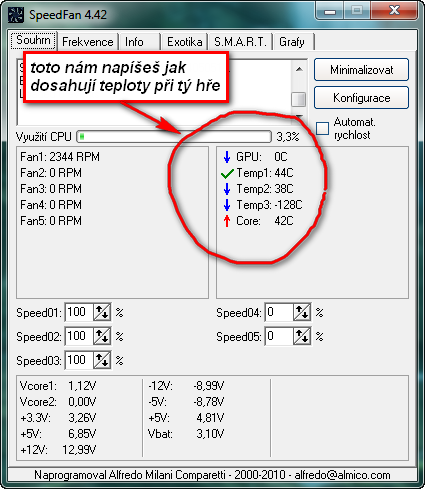Viewport: 425px width, 489px height.
Task: Switch to the S.M.A.R.T. tab
Action: [240, 42]
